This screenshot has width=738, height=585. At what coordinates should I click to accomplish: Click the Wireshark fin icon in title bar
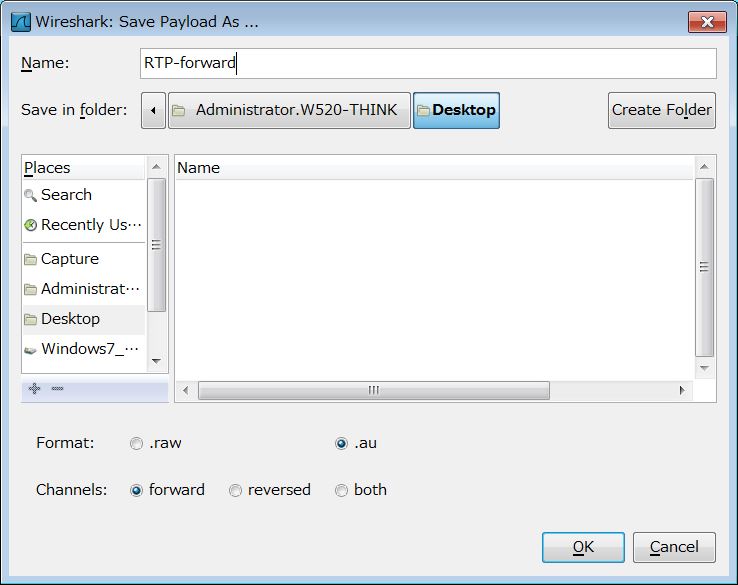click(x=21, y=22)
